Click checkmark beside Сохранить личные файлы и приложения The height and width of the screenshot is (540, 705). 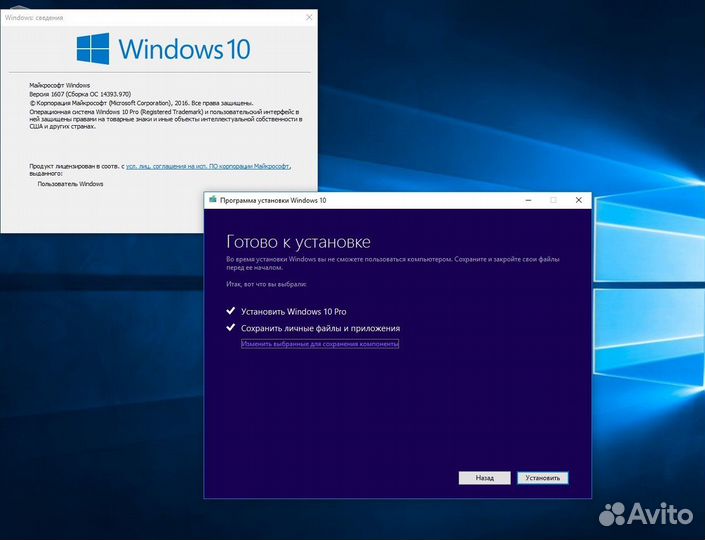coord(231,328)
